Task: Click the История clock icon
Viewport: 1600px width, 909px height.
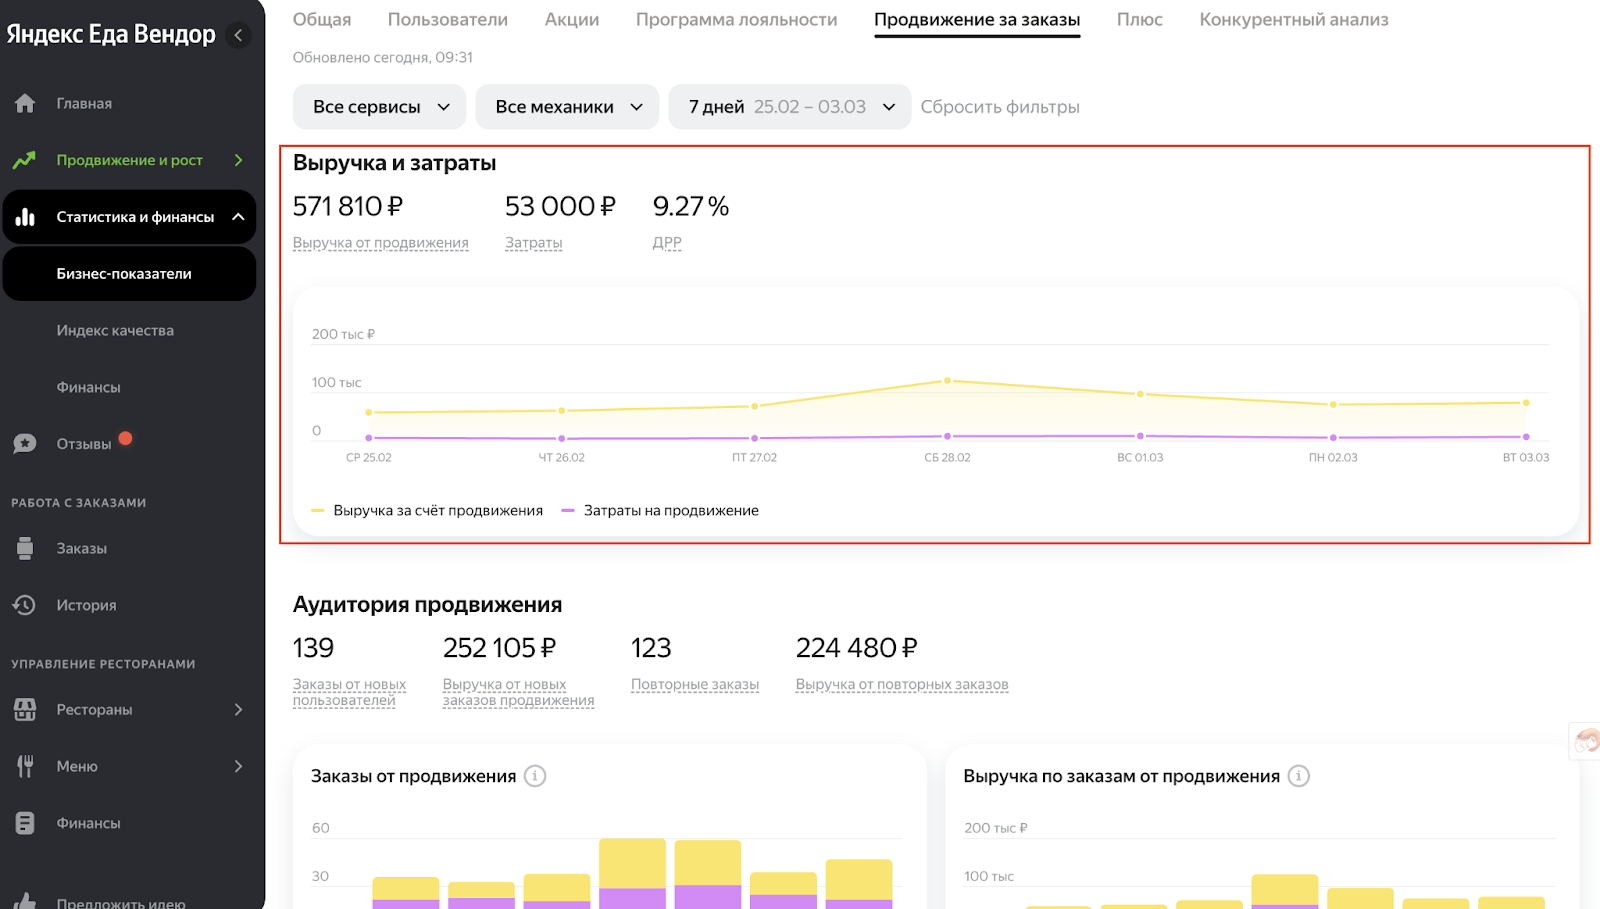Action: 25,605
